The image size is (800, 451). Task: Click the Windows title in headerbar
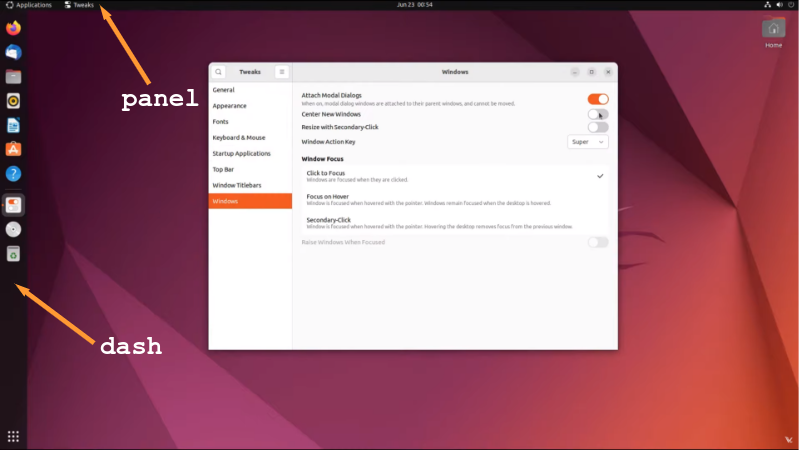coord(455,72)
